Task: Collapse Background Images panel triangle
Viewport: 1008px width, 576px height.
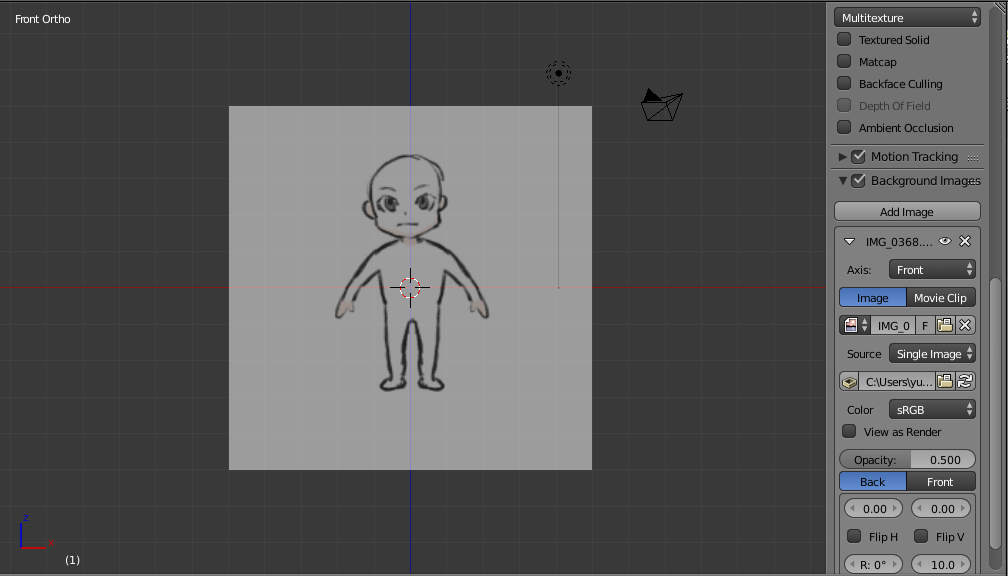Action: click(x=842, y=181)
